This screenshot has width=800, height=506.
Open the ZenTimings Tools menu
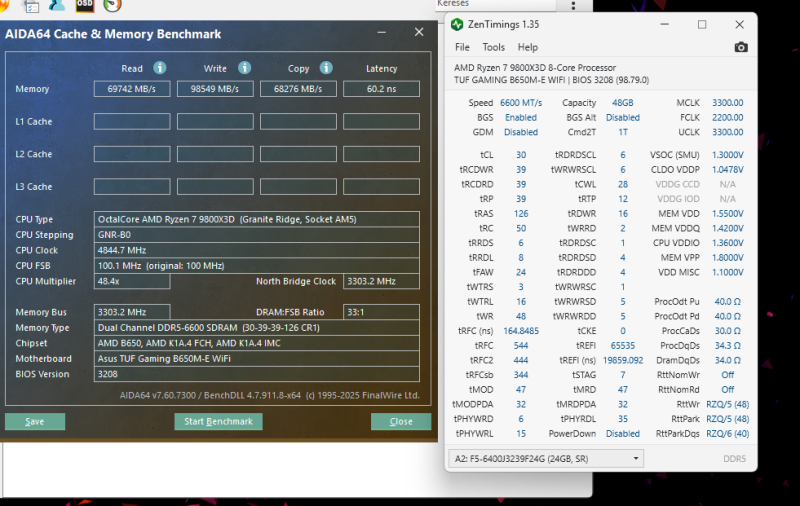point(493,47)
